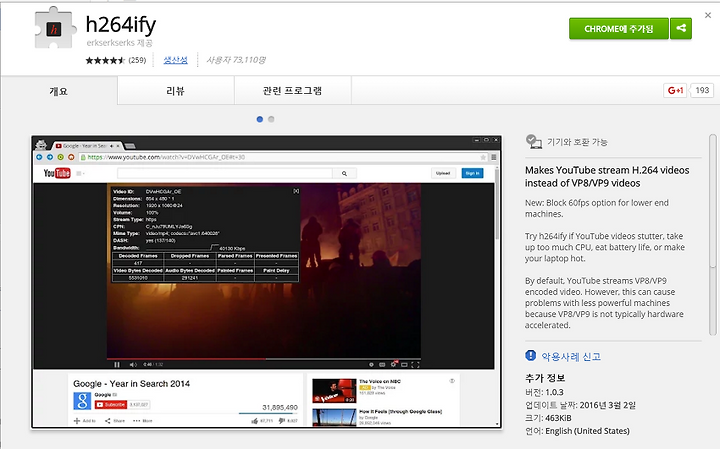
Task: Click the Add to plus icon under video
Action: pos(77,421)
